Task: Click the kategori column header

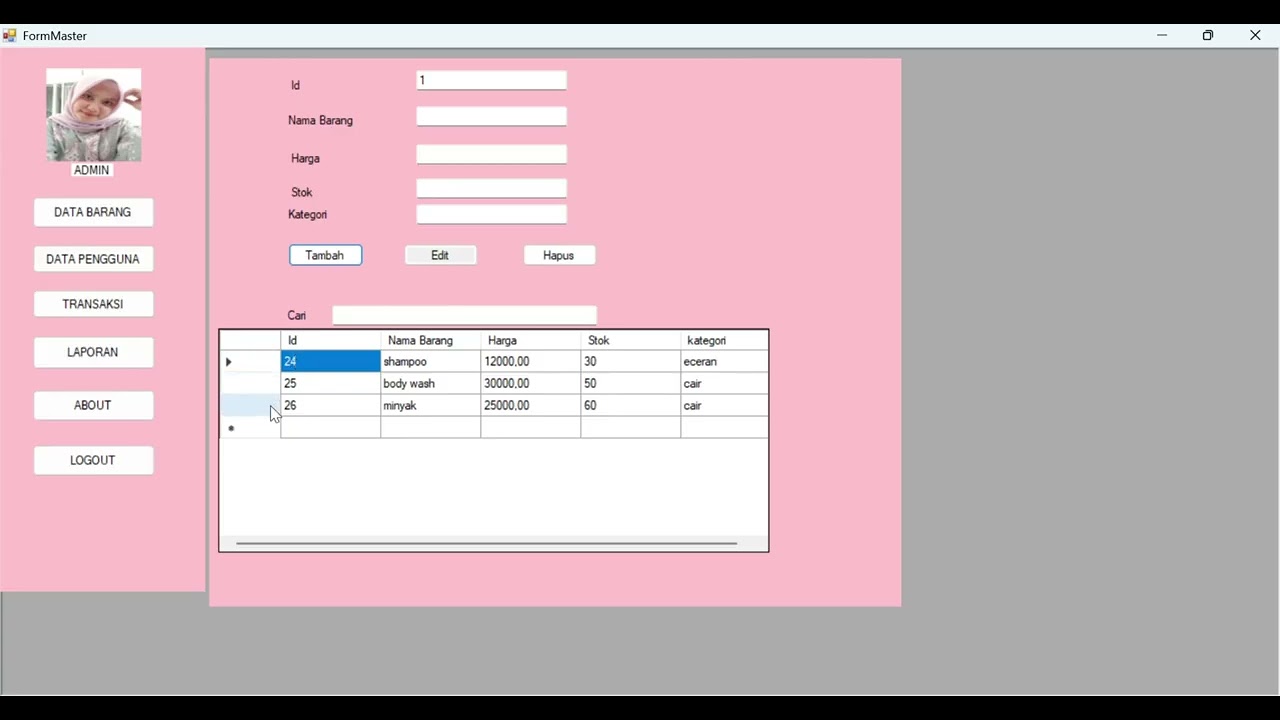Action: (725, 341)
